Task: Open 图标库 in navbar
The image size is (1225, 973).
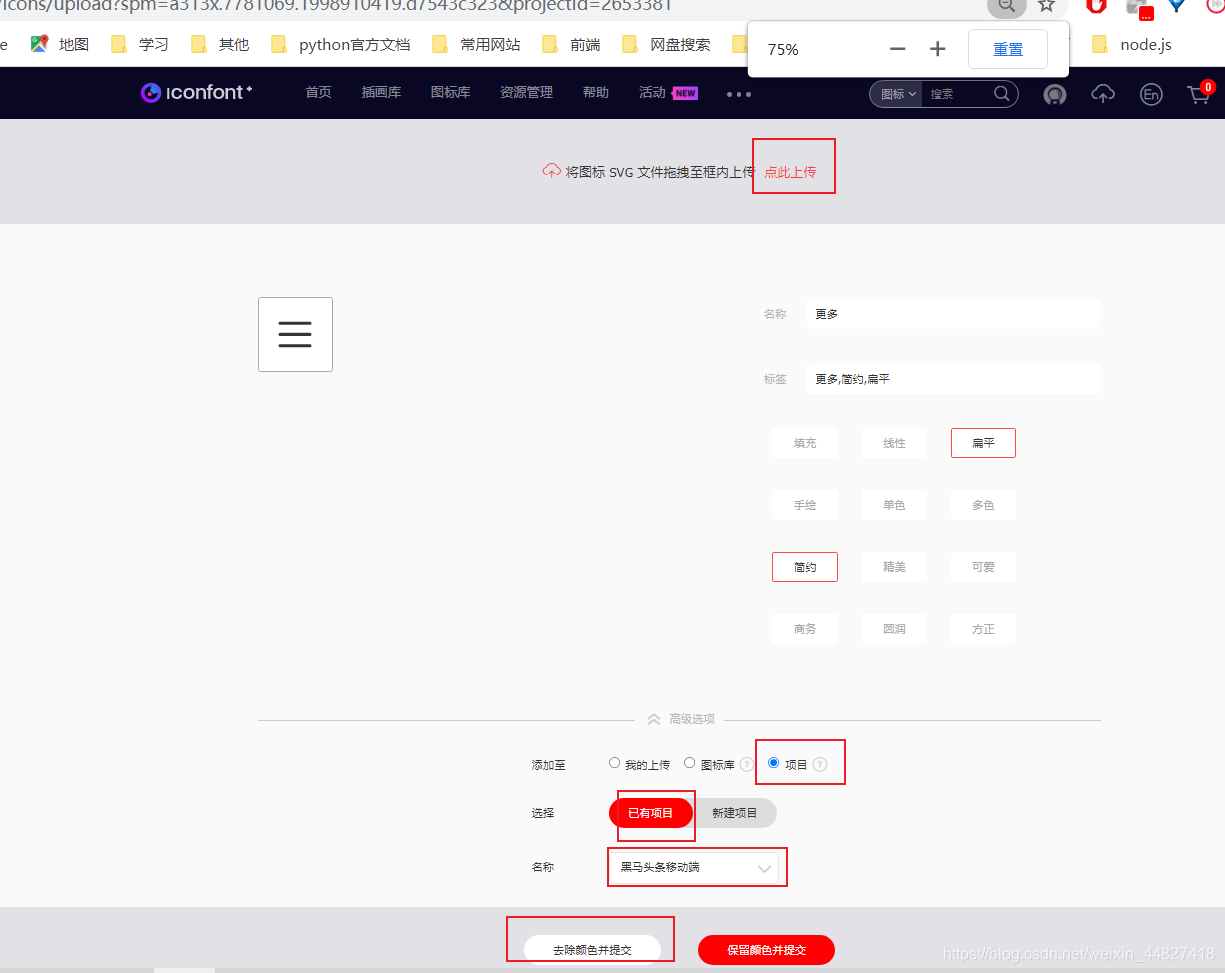Action: pos(450,93)
